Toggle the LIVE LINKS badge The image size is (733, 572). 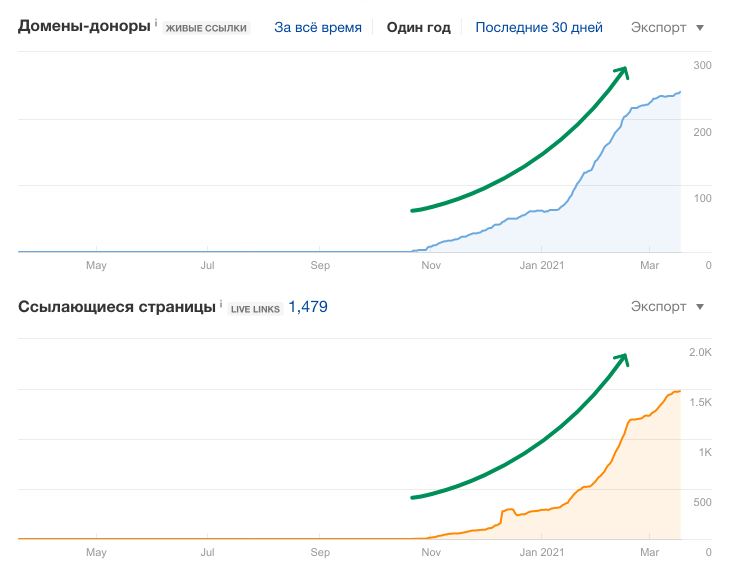[254, 308]
